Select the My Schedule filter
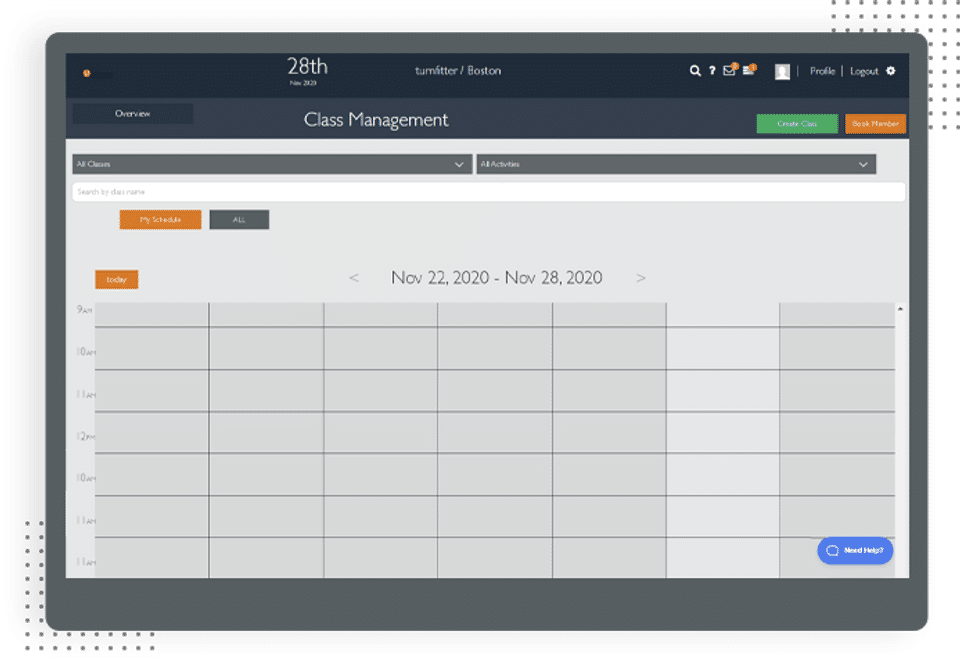This screenshot has height=658, width=960. [x=160, y=220]
